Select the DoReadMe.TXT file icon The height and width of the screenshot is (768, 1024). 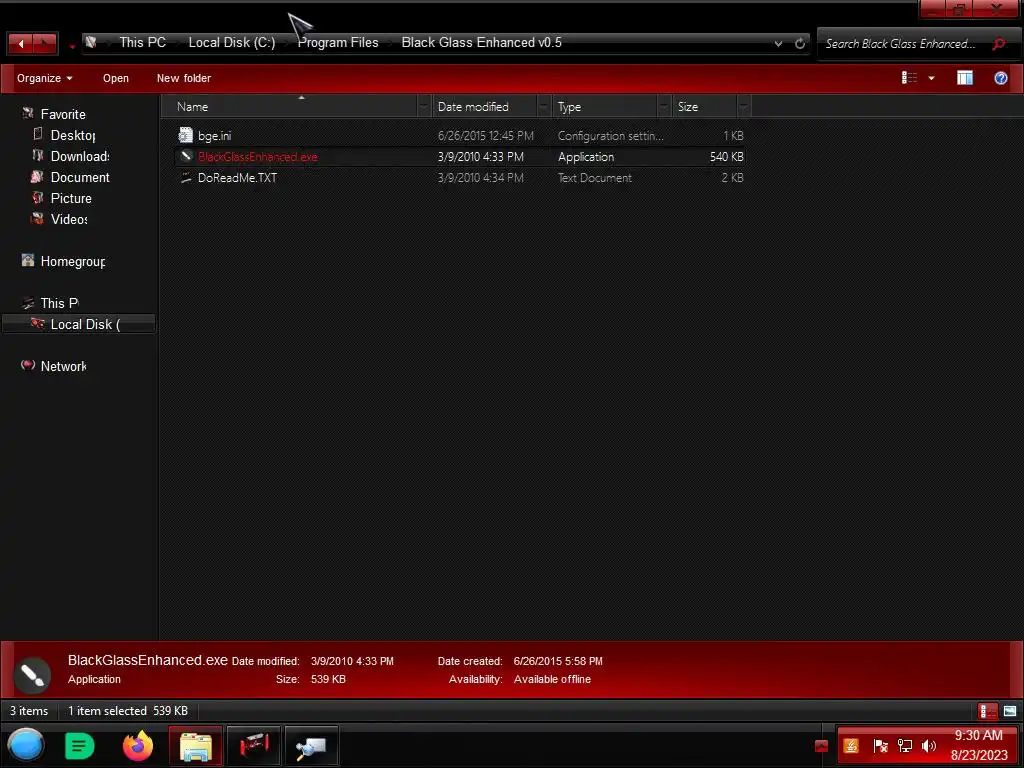point(186,177)
